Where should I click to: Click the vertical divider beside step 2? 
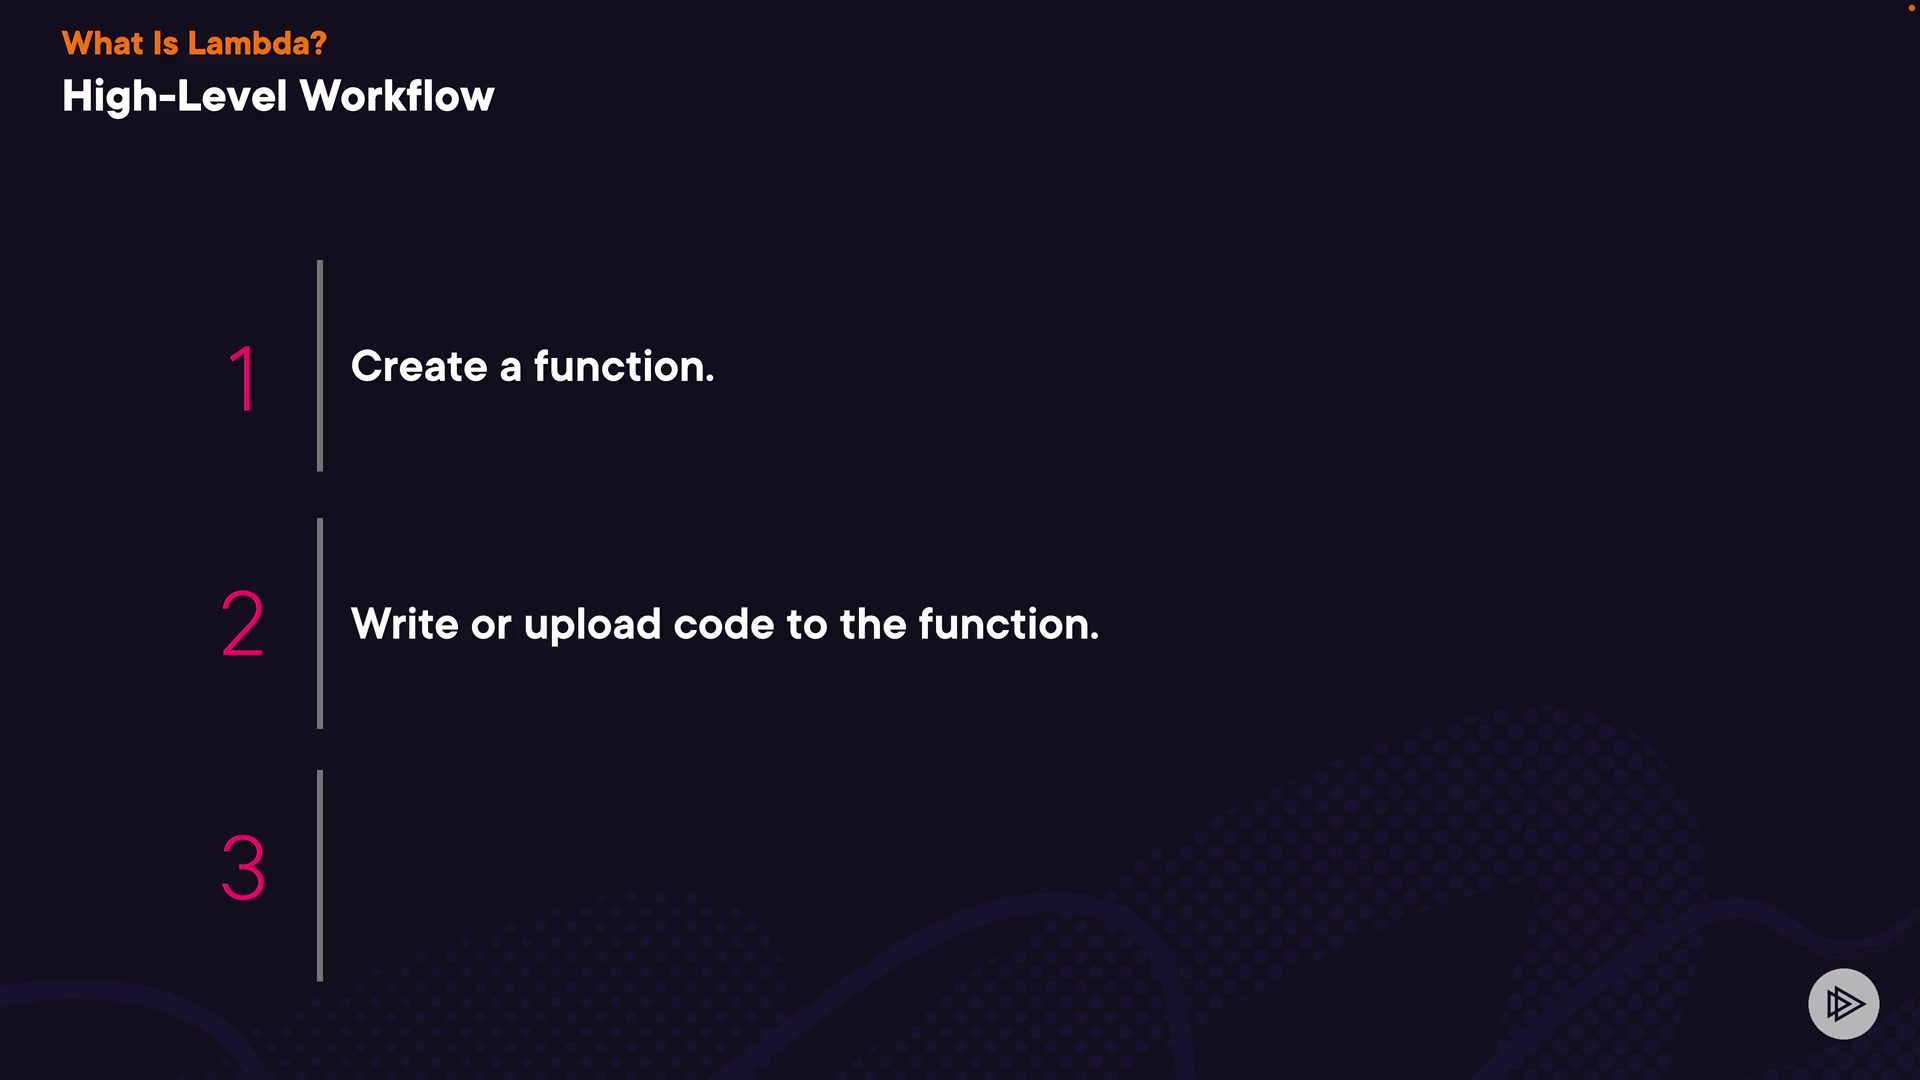320,623
